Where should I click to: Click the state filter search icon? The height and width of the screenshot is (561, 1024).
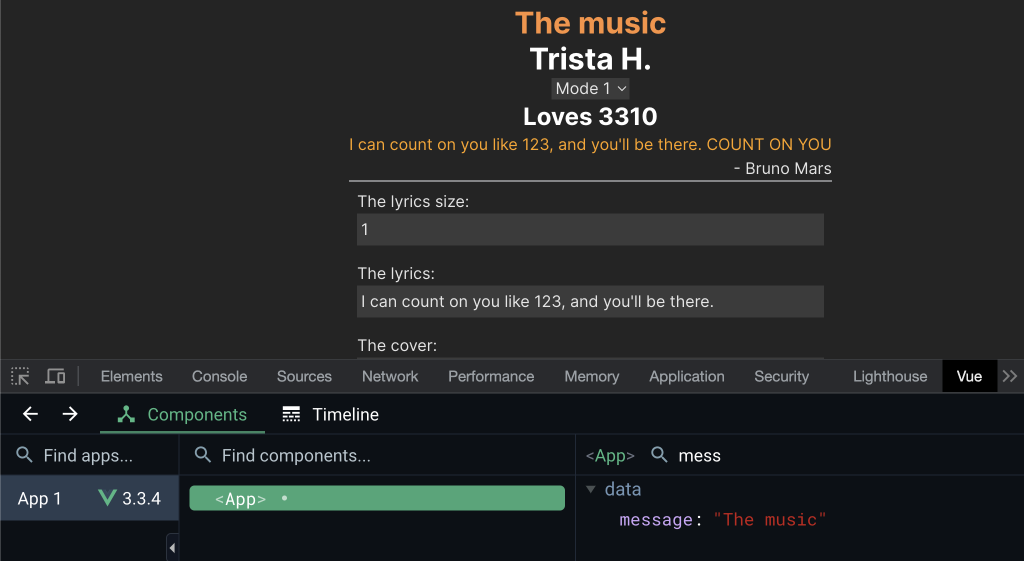660,455
